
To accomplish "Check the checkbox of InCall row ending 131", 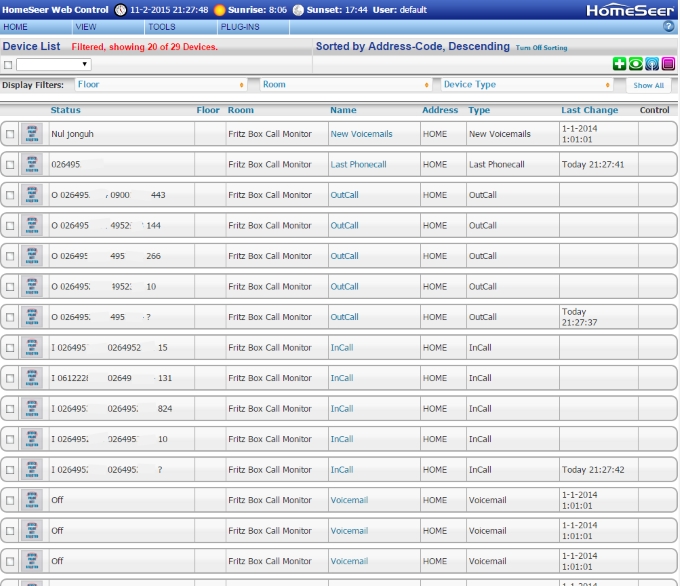I will pyautogui.click(x=10, y=378).
